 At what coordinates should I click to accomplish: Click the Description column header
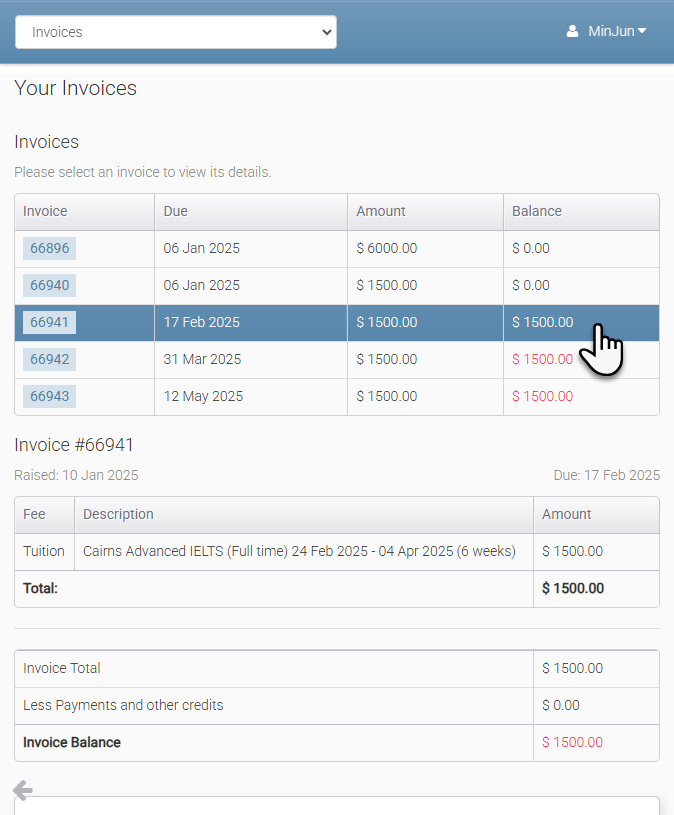point(118,514)
